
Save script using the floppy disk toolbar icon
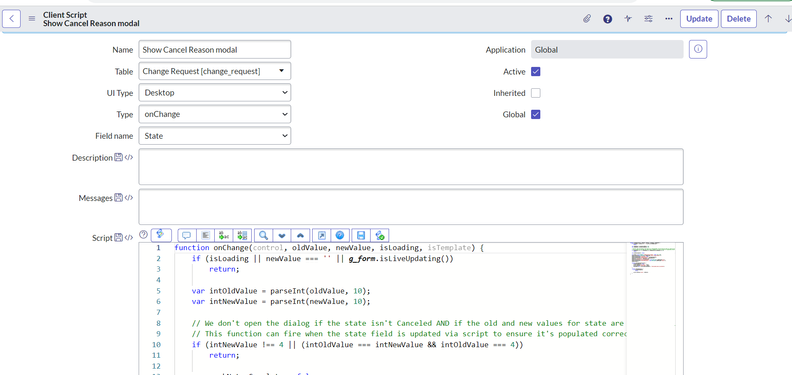(361, 236)
